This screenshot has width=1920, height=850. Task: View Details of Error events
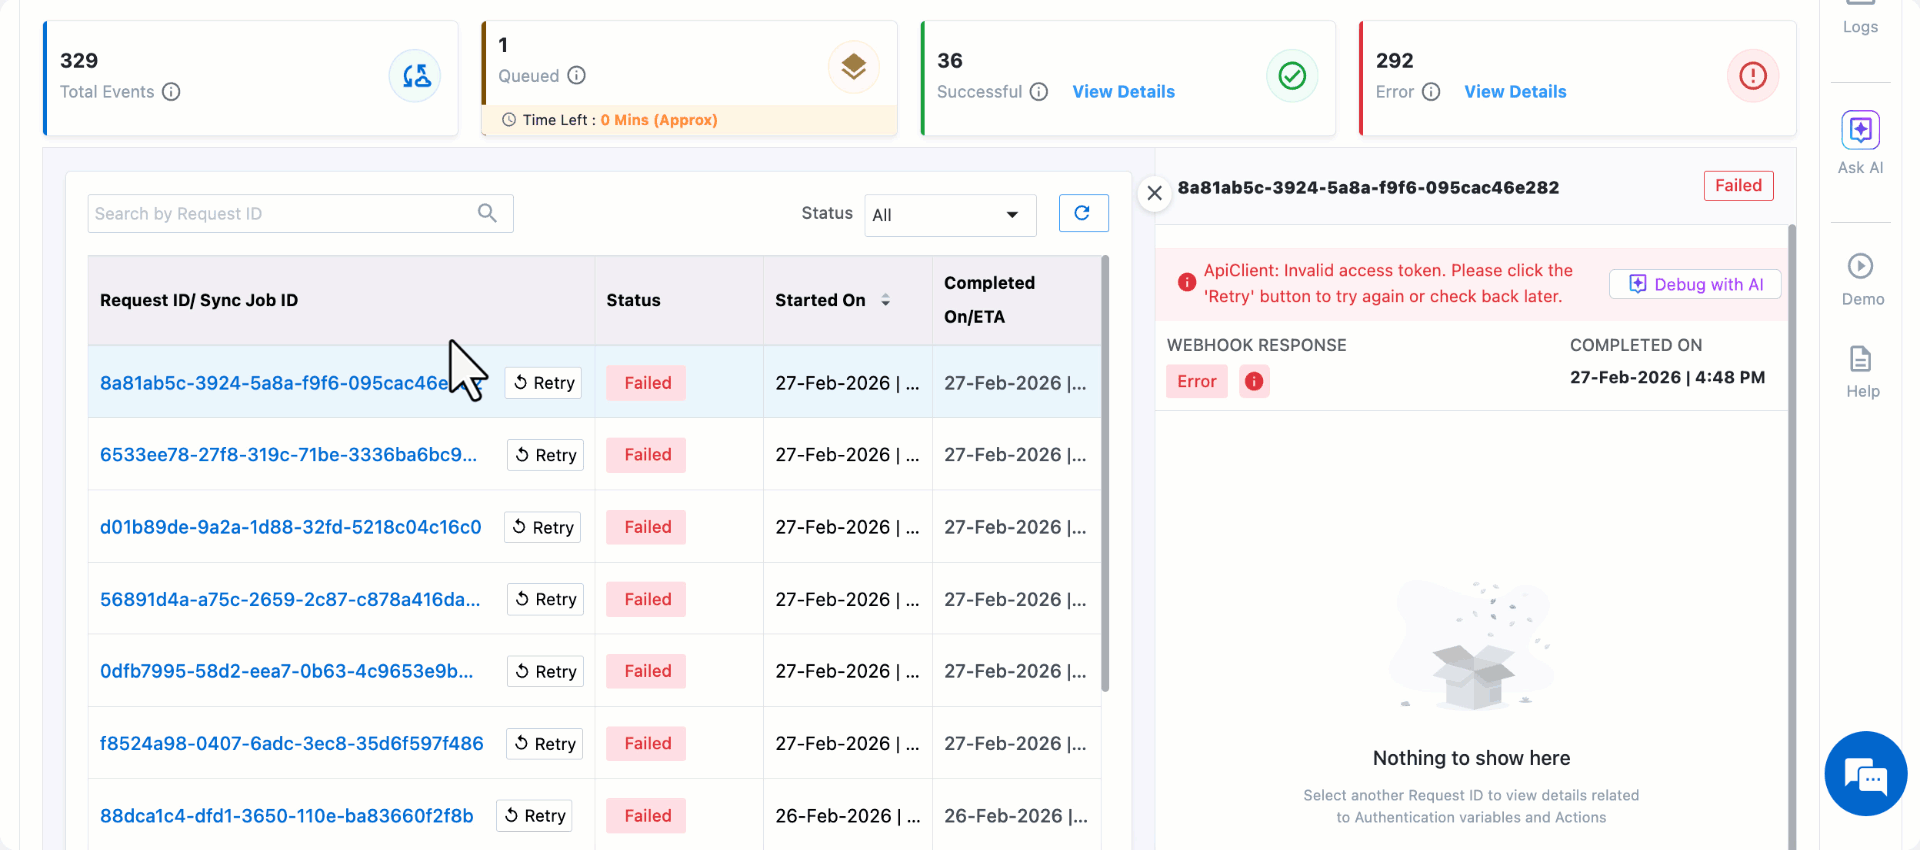point(1515,92)
